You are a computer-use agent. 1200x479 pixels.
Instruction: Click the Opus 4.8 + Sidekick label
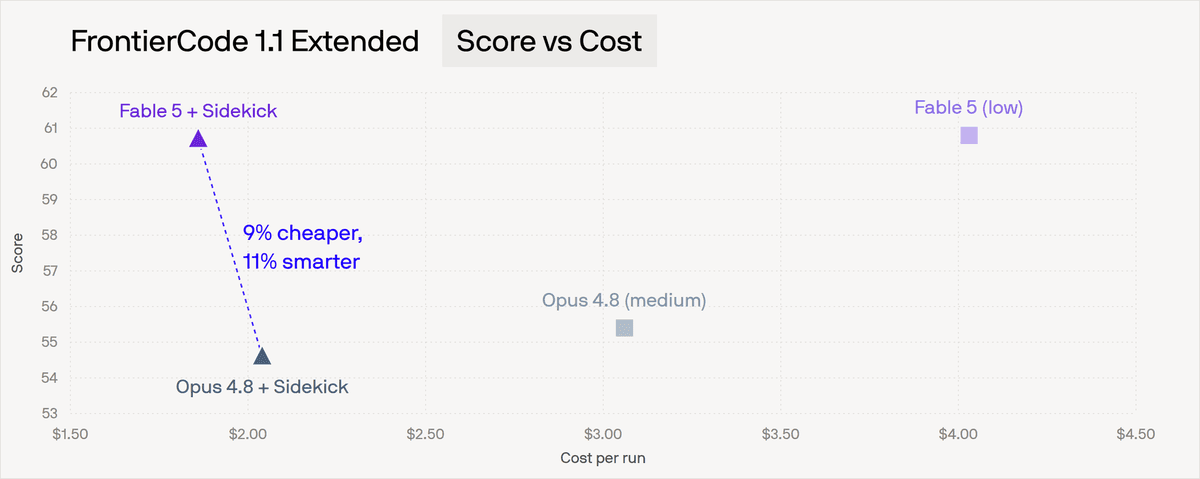point(262,386)
